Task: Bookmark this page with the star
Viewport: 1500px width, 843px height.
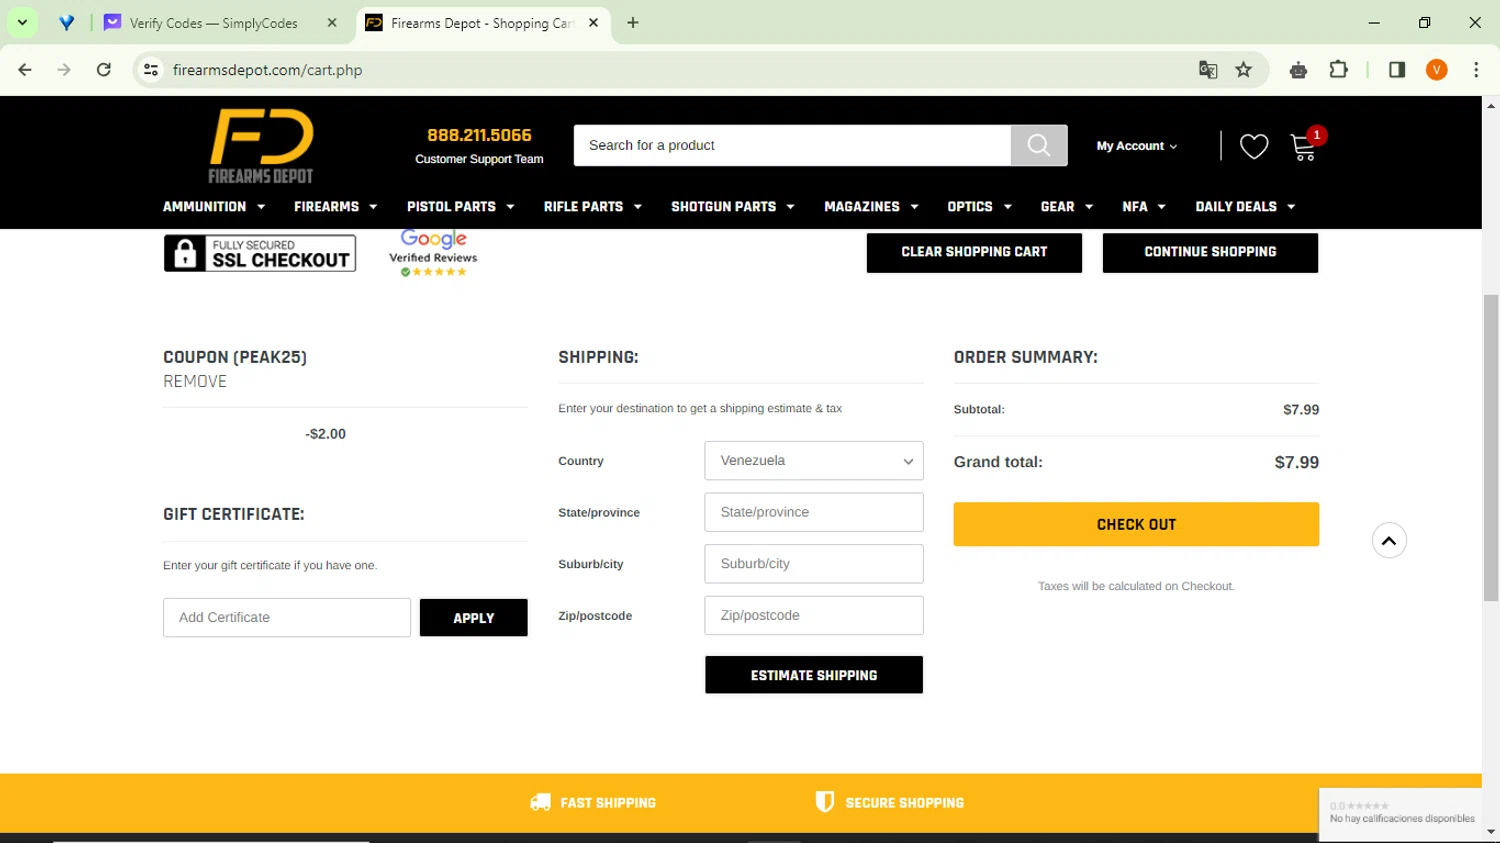Action: [1243, 70]
